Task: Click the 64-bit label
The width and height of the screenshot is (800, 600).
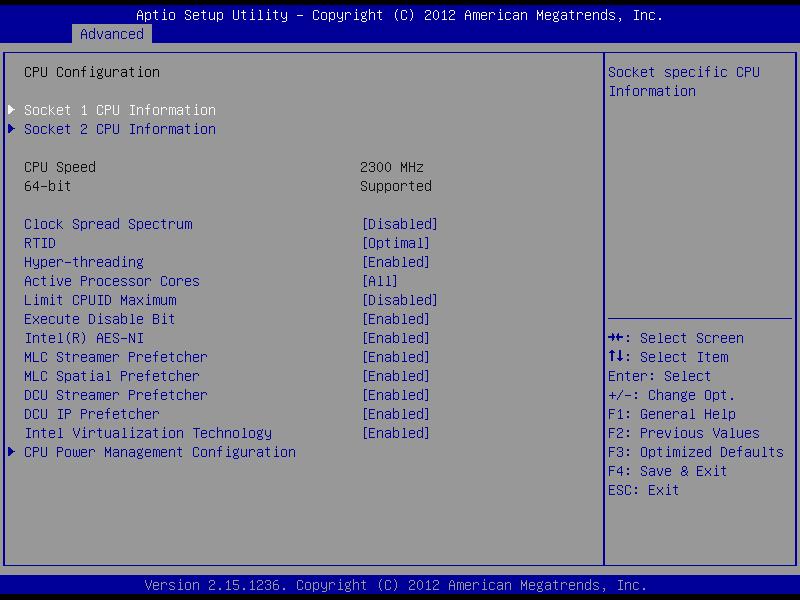Action: (x=47, y=186)
